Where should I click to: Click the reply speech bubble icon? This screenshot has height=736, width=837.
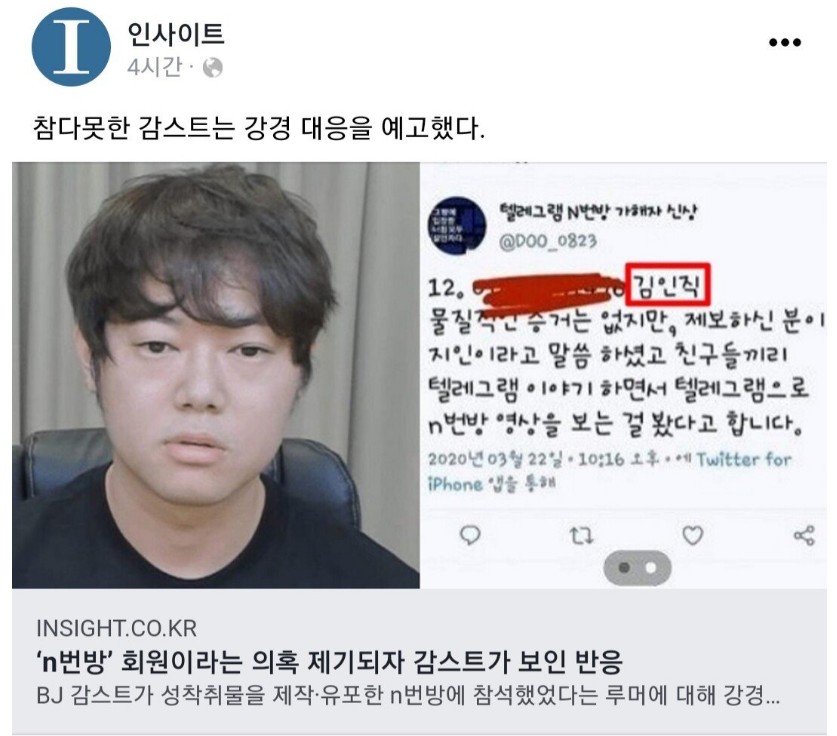coord(470,535)
